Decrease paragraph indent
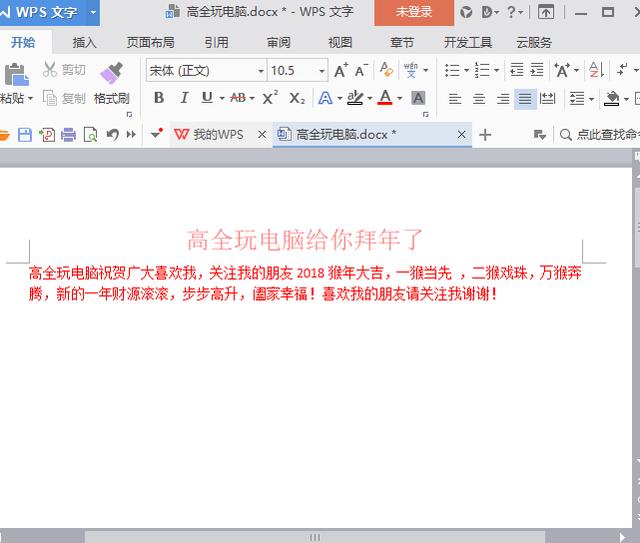The height and width of the screenshot is (543, 640). pos(517,70)
